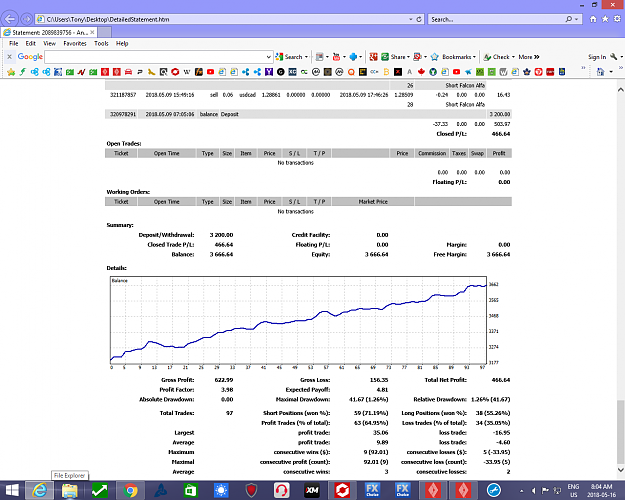Click the blue puzzle gadget icon in Google toolbar

pos(353,57)
